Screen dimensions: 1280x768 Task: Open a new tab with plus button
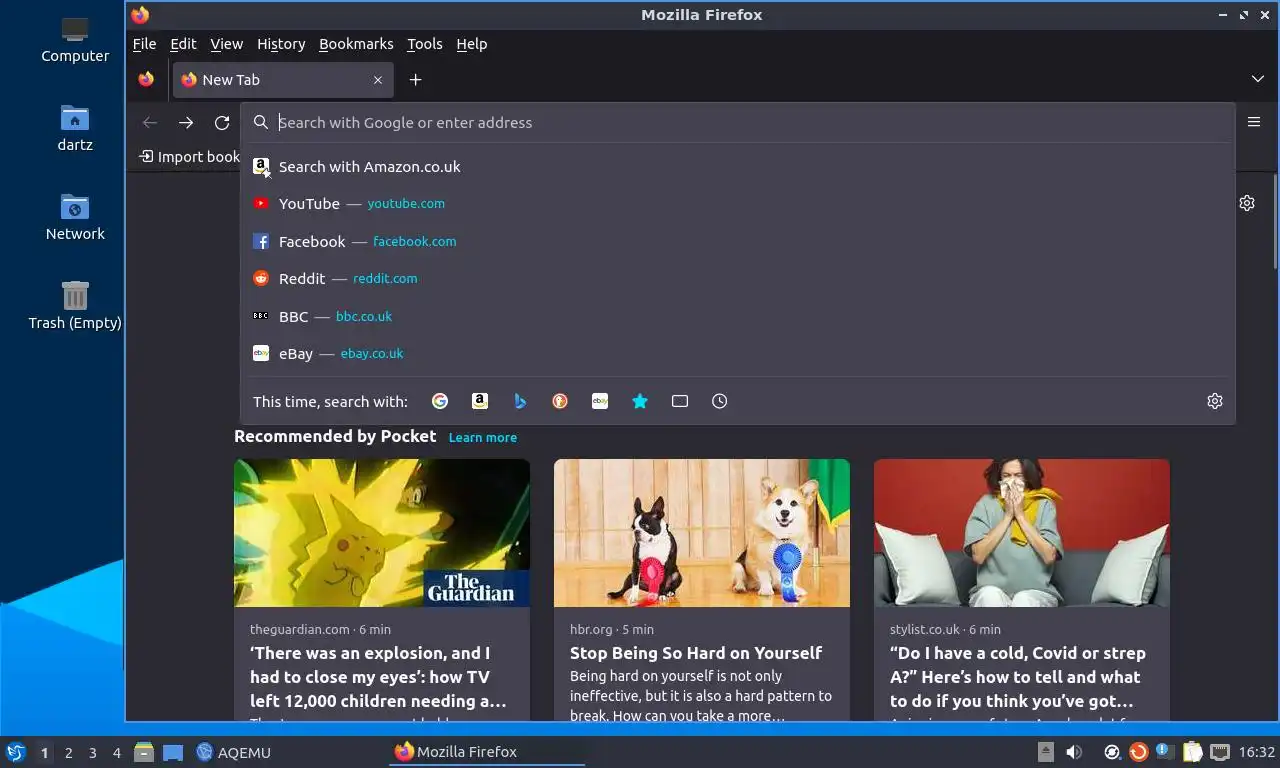[x=415, y=80]
